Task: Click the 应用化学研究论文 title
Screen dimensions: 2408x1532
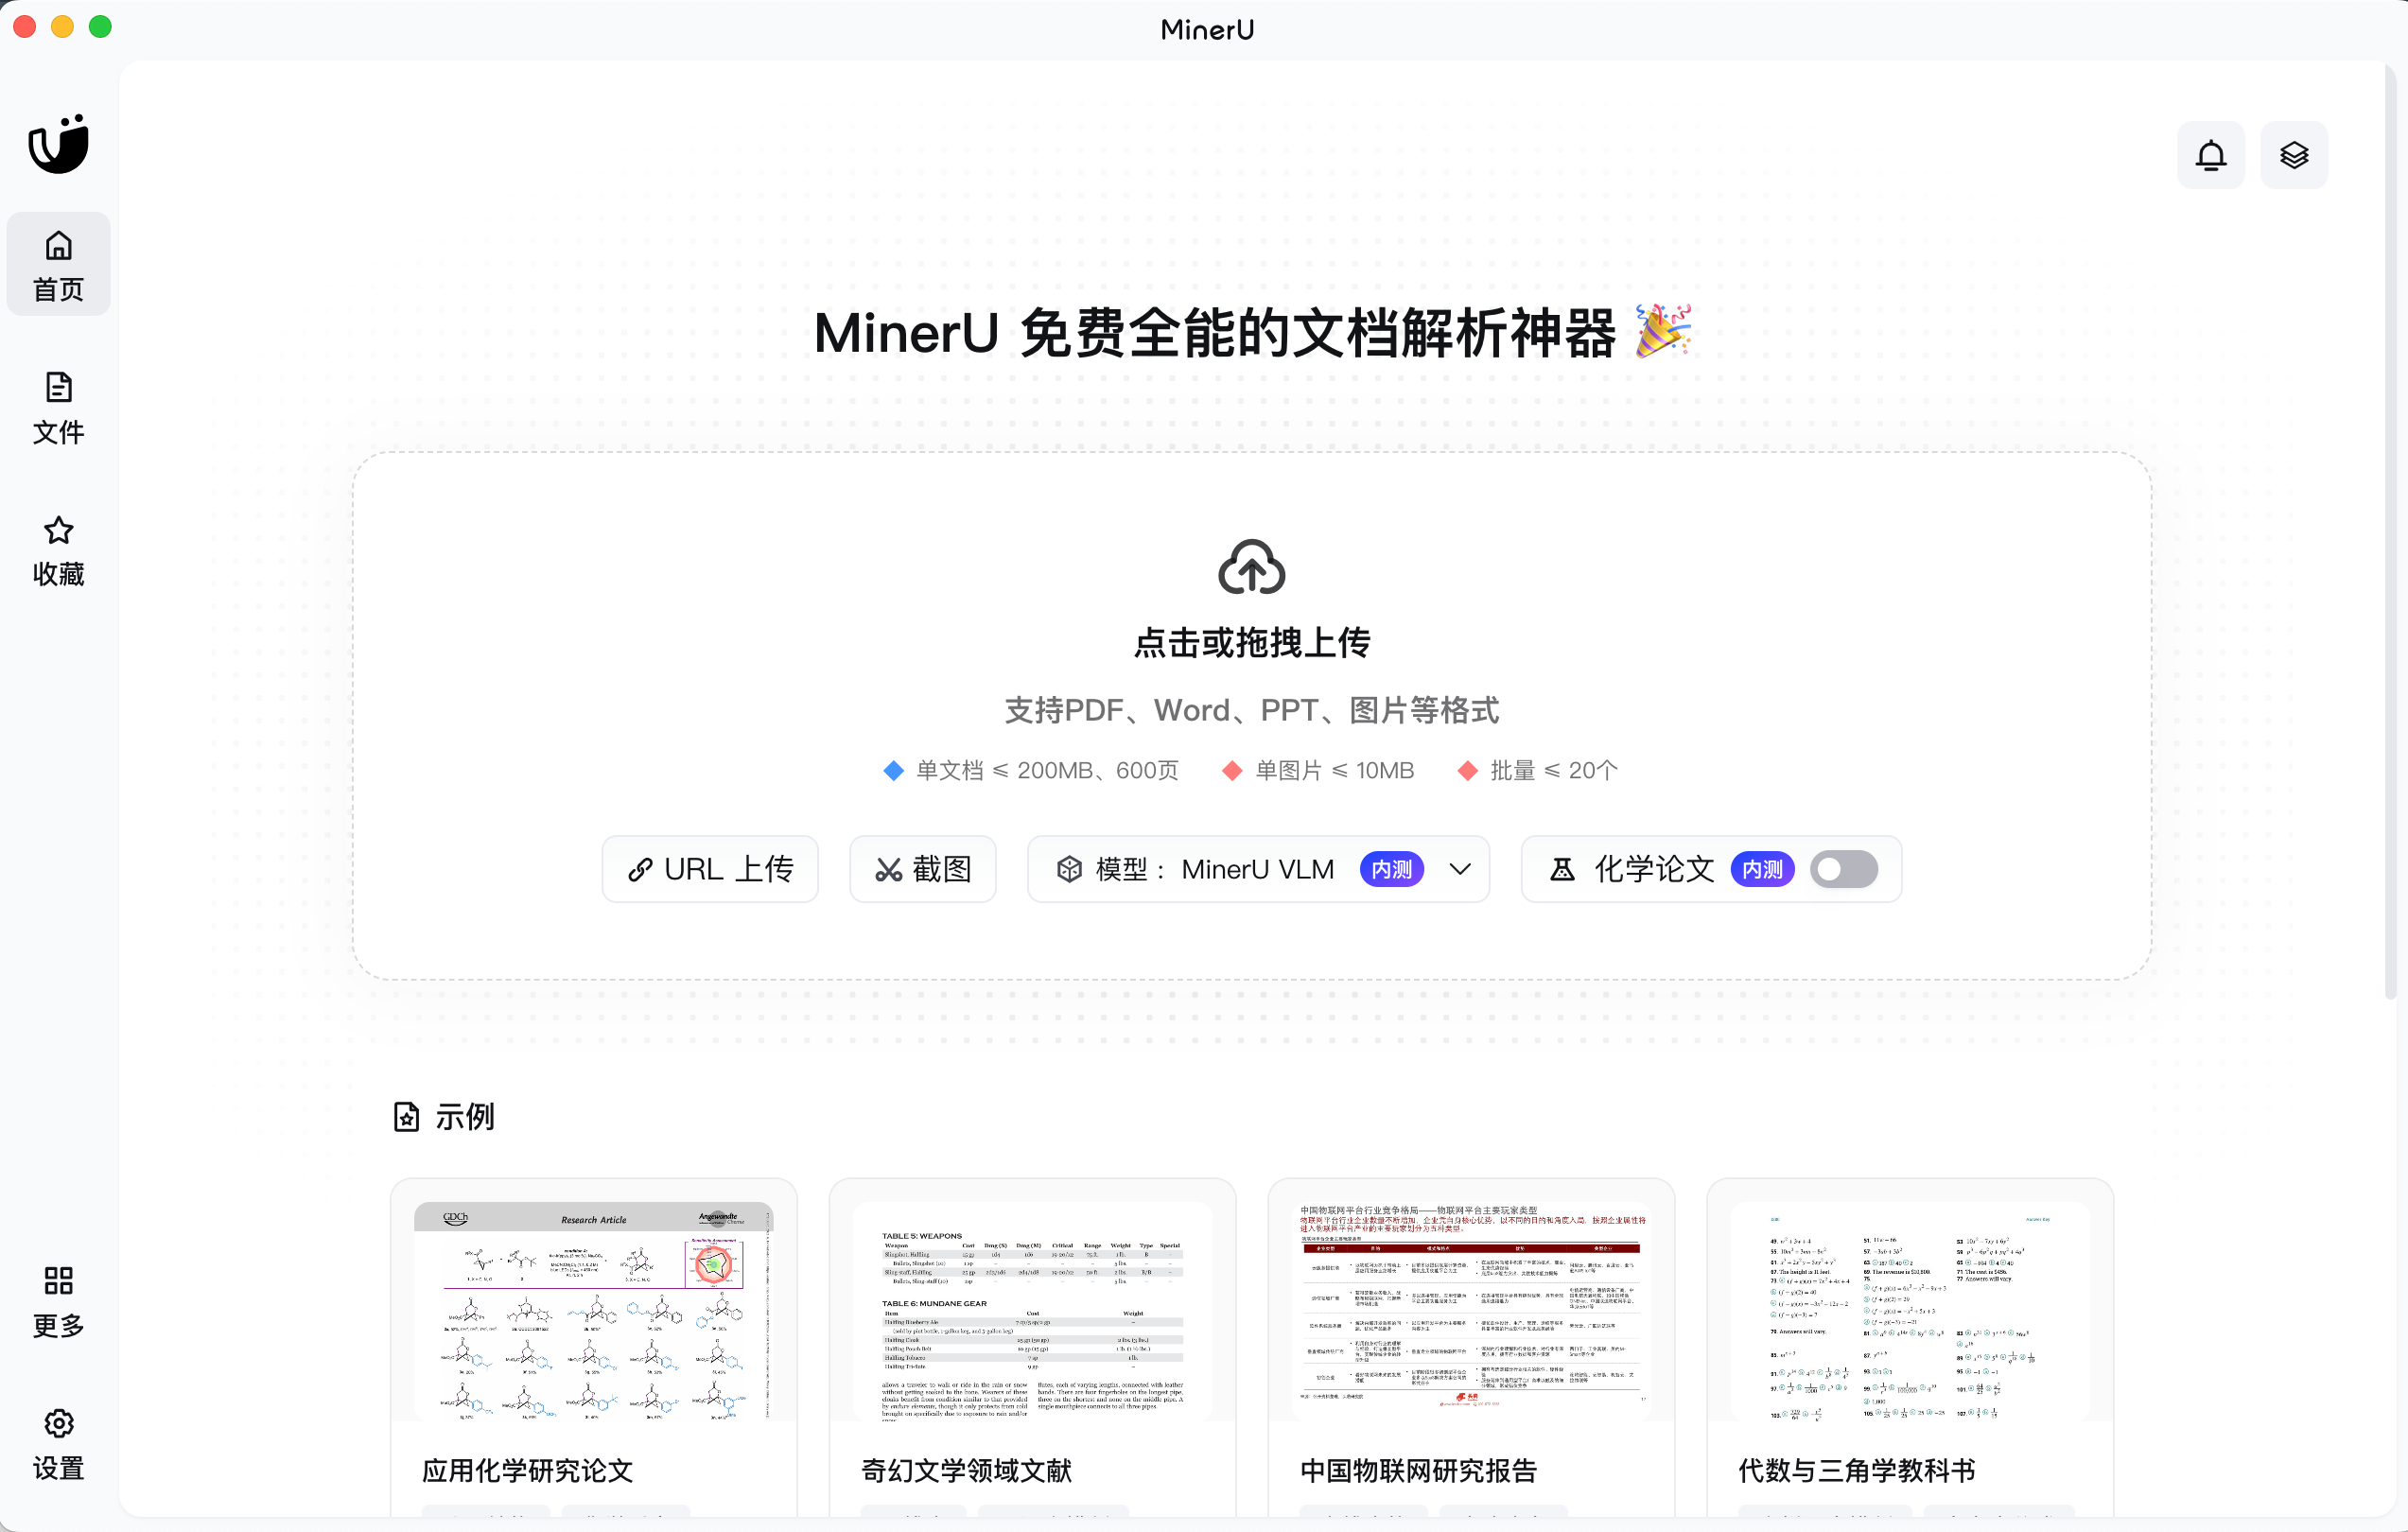Action: [528, 1470]
